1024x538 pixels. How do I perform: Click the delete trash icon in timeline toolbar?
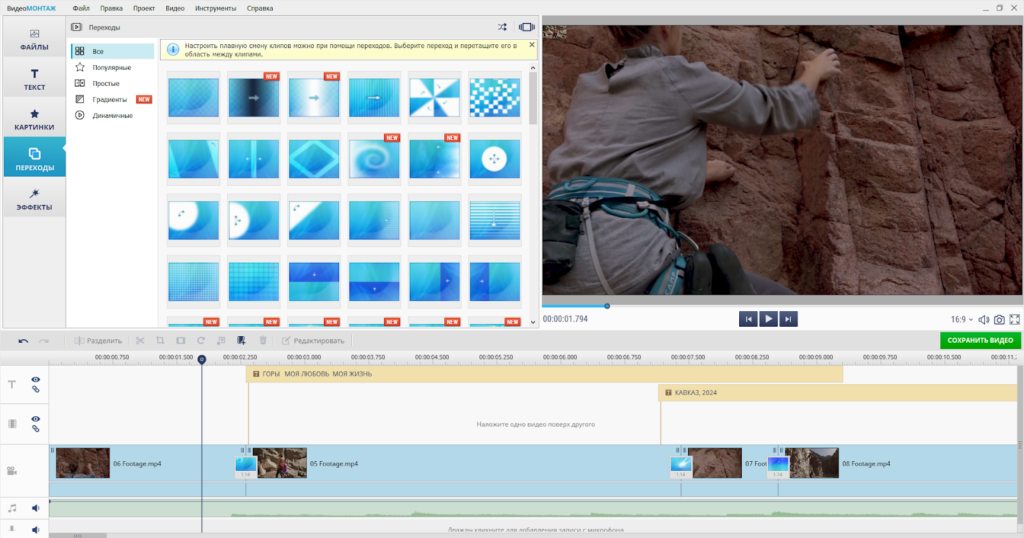(263, 341)
